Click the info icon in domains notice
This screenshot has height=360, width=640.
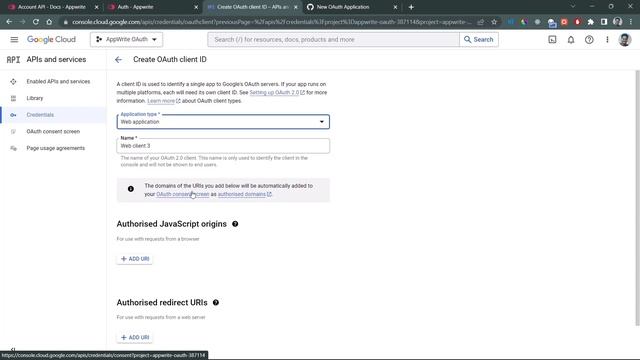tap(131, 189)
